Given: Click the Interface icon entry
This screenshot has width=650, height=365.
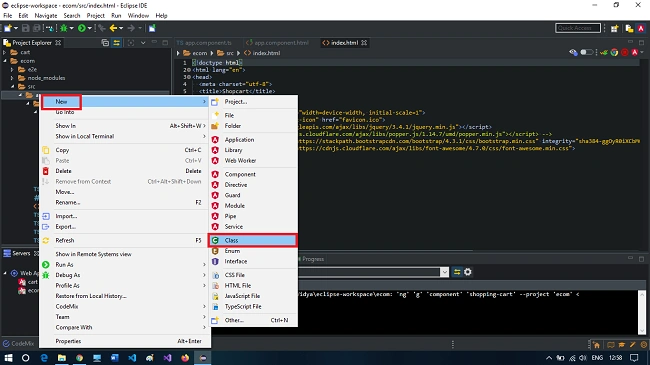Looking at the screenshot, I should 215,261.
